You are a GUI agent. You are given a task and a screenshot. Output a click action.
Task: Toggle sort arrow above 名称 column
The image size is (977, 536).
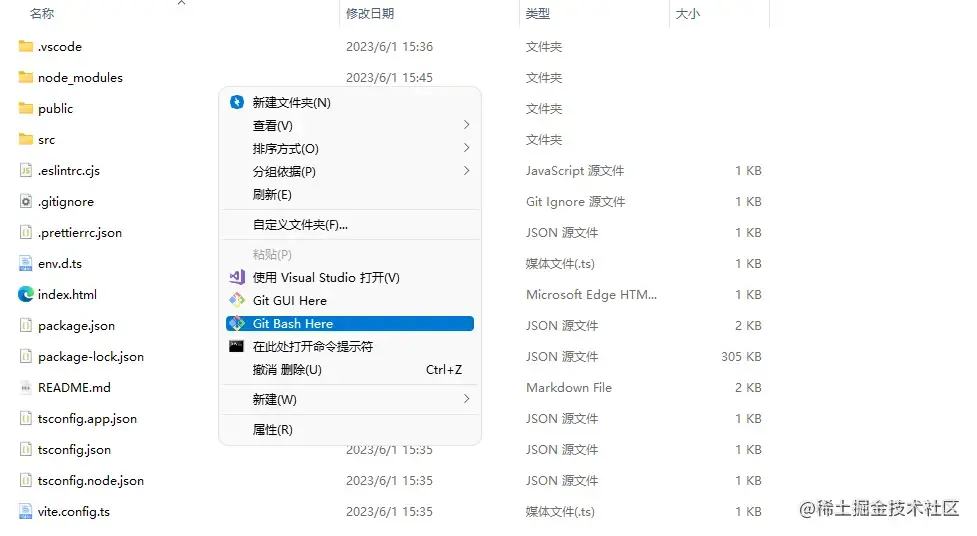tap(181, 3)
